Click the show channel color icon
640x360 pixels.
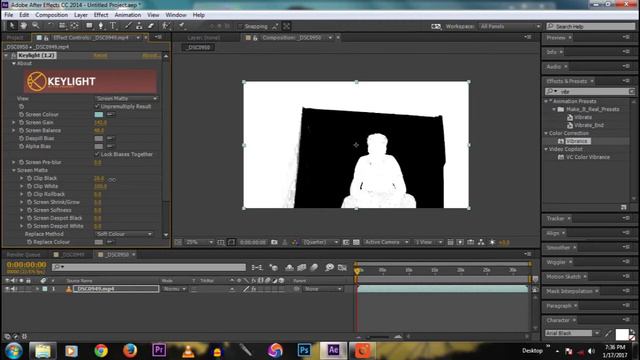click(295, 242)
